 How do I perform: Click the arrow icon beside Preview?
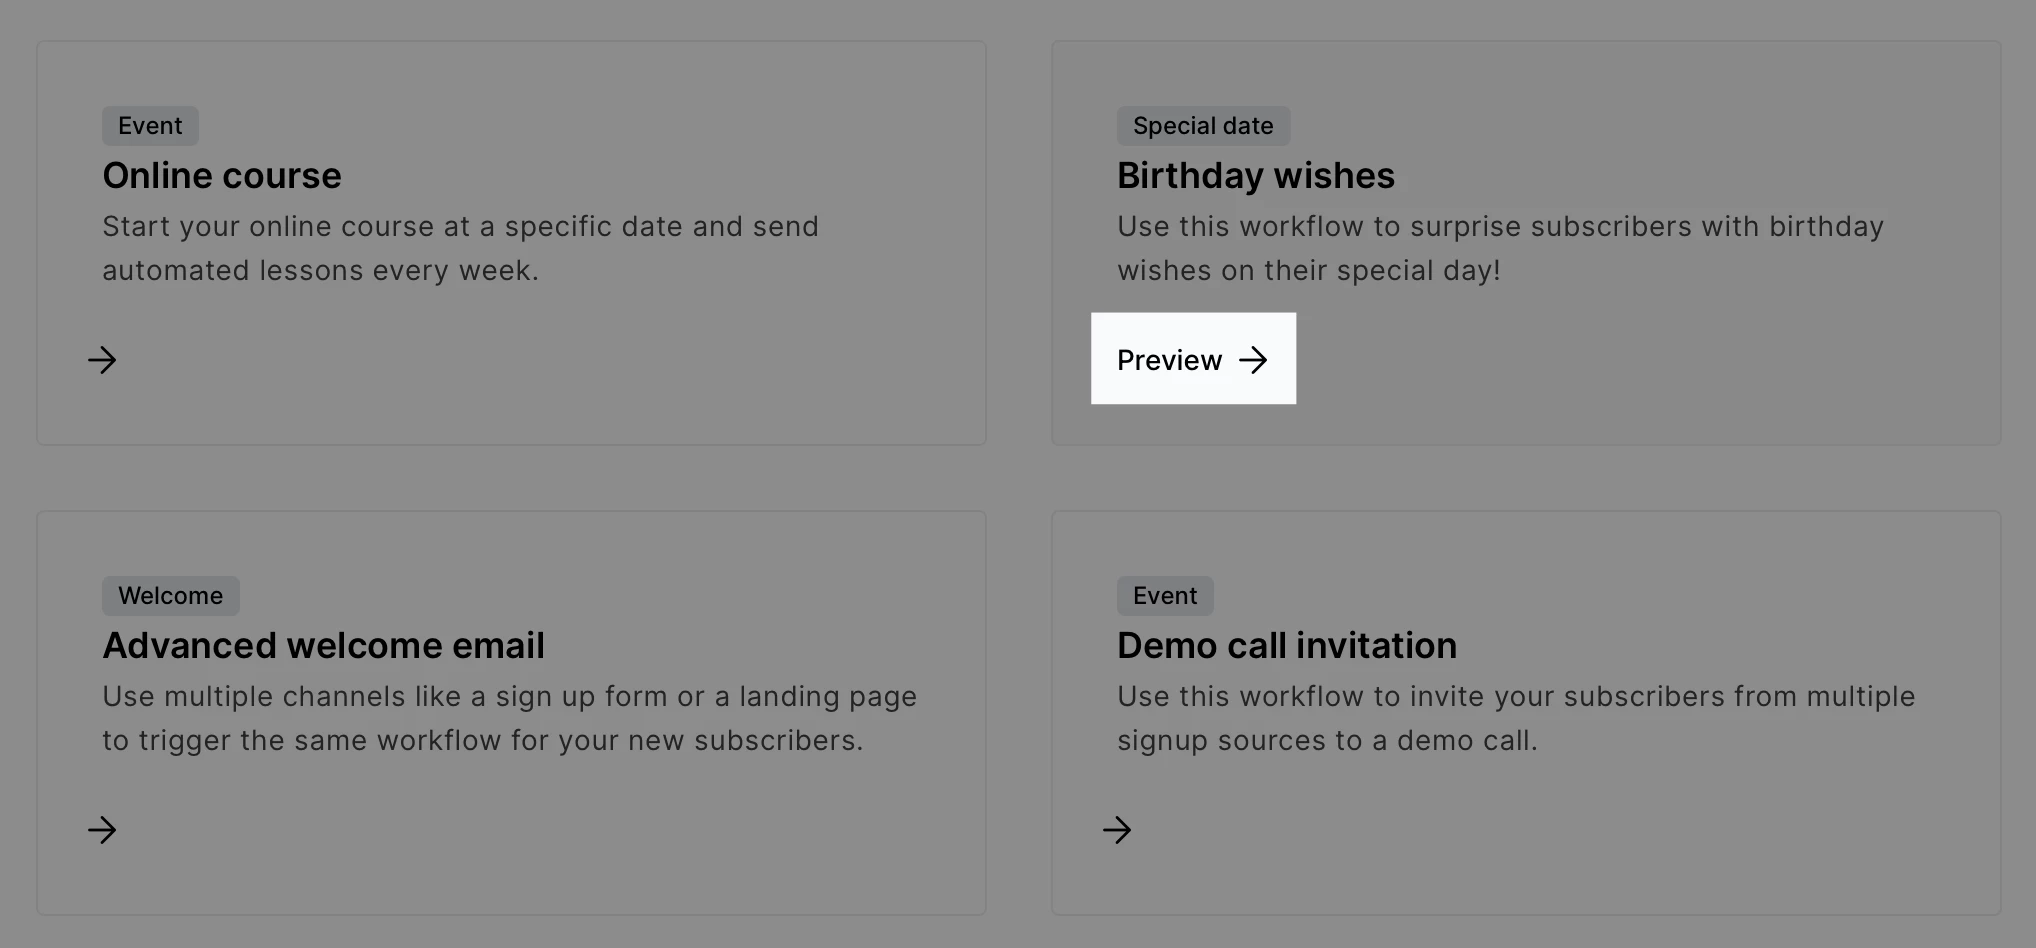1253,360
